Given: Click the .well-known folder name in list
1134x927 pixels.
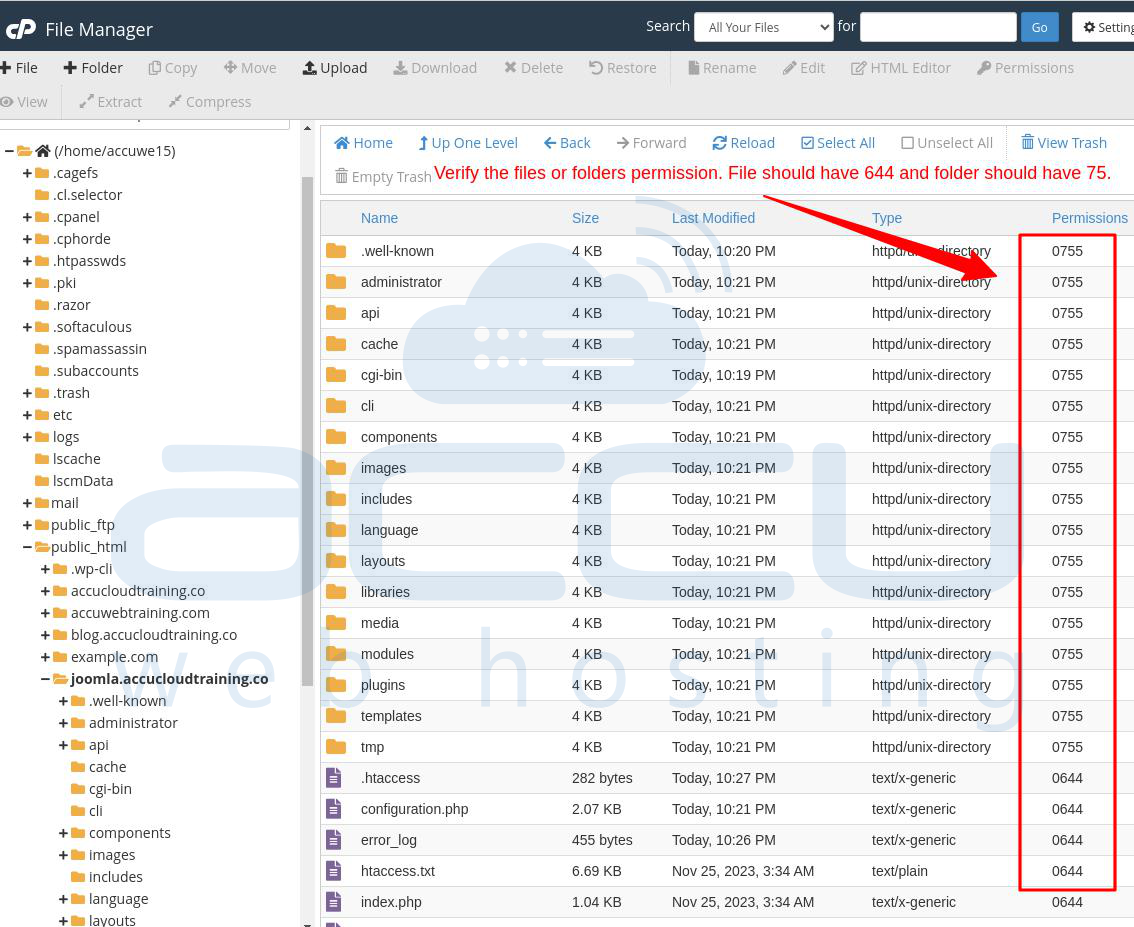Looking at the screenshot, I should click(x=397, y=251).
